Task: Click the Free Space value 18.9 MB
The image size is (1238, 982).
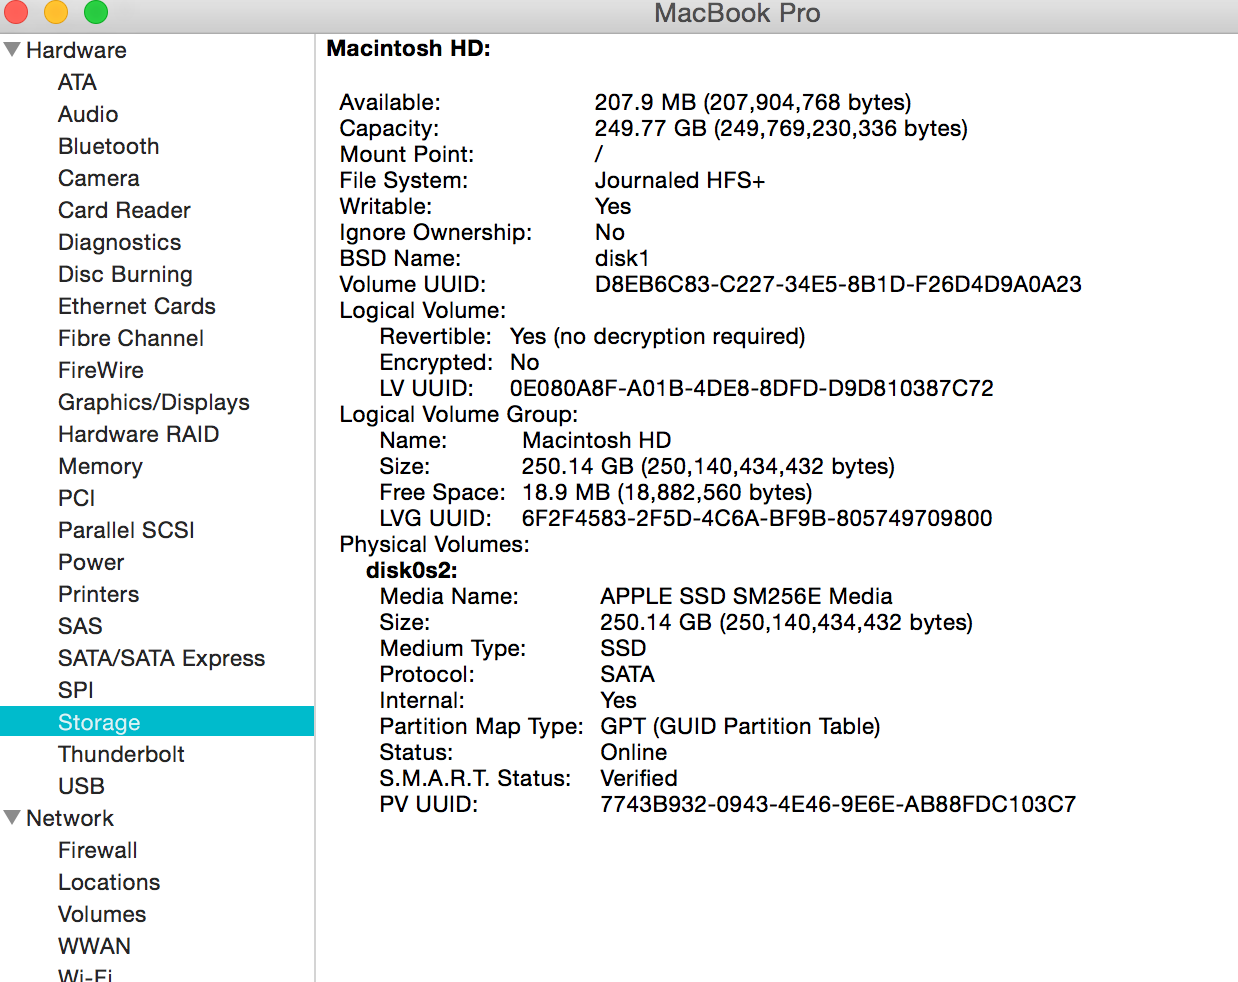Action: click(667, 492)
